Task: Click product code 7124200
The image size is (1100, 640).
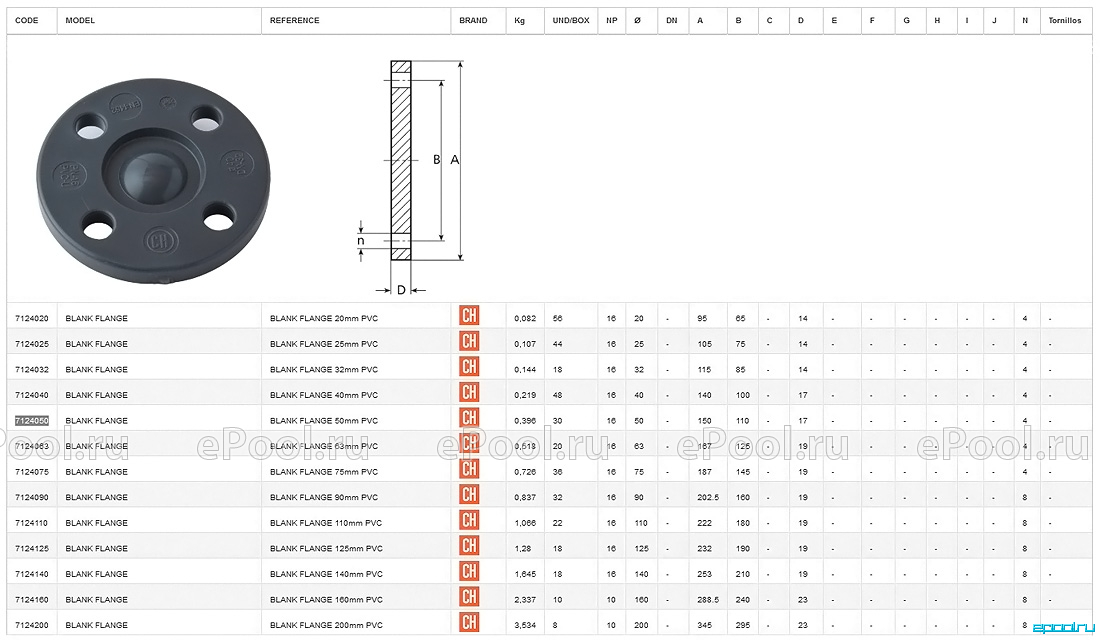Action: point(32,625)
